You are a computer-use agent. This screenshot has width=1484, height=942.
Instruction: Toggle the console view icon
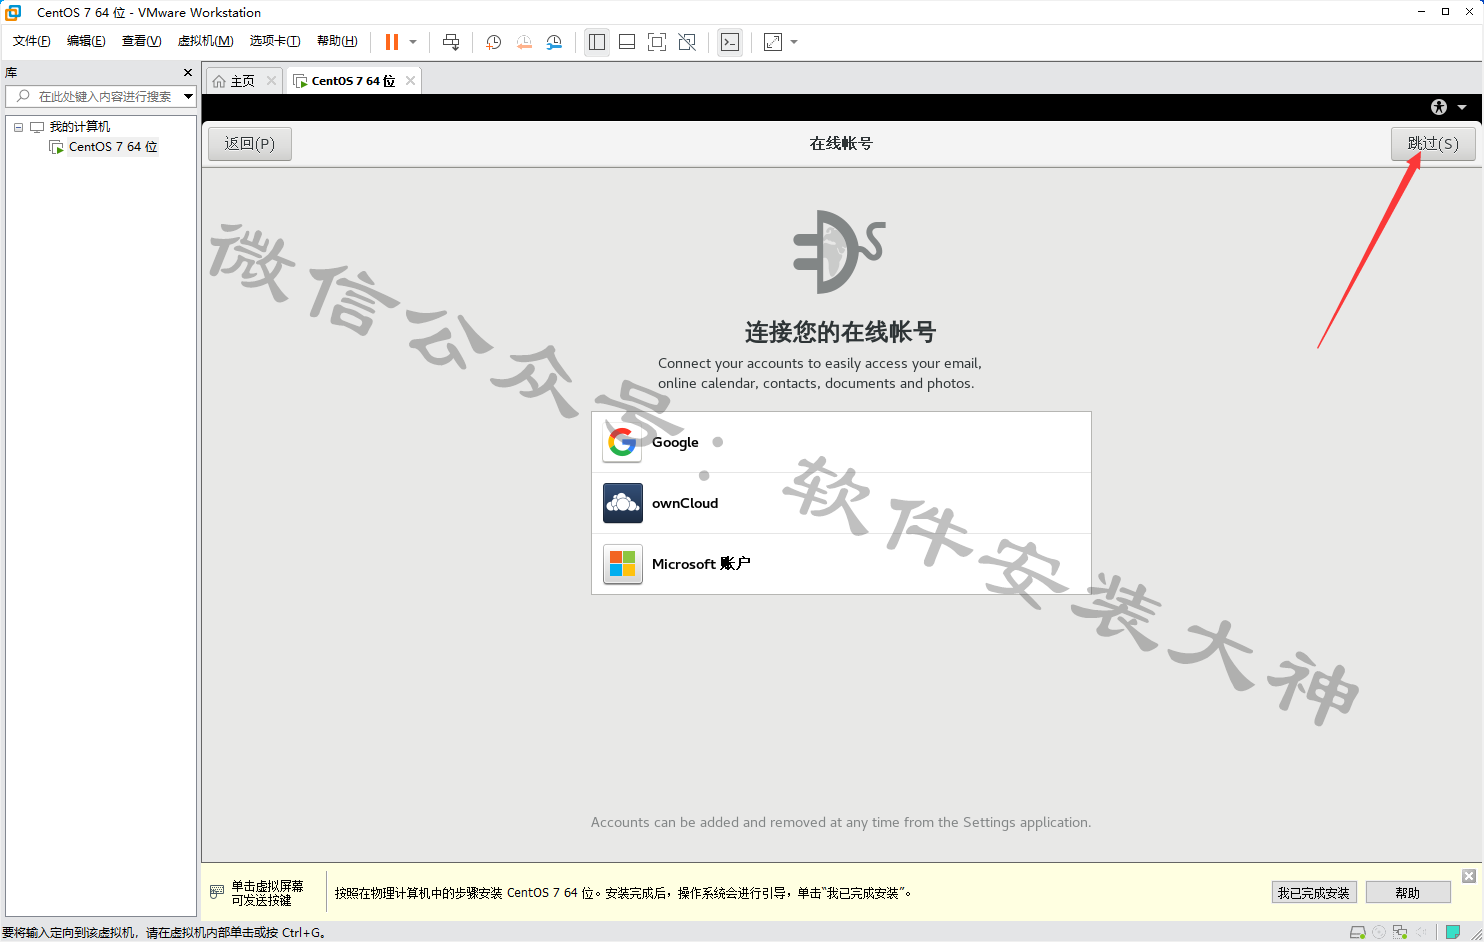[x=730, y=42]
